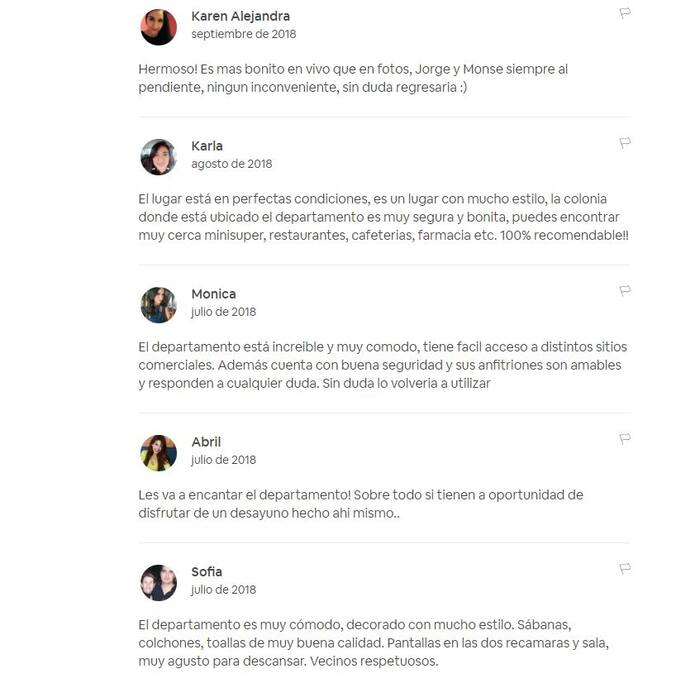Viewport: 681px width, 683px height.
Task: Flag Monica's review
Action: [625, 291]
